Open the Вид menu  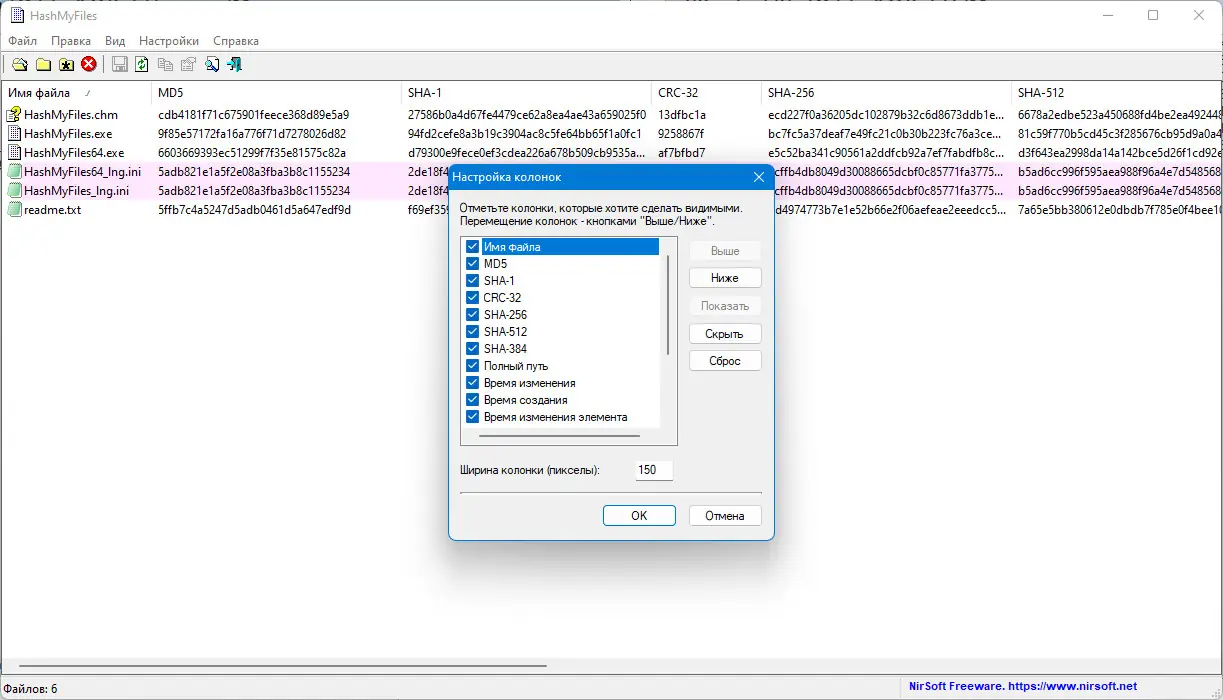pos(115,41)
